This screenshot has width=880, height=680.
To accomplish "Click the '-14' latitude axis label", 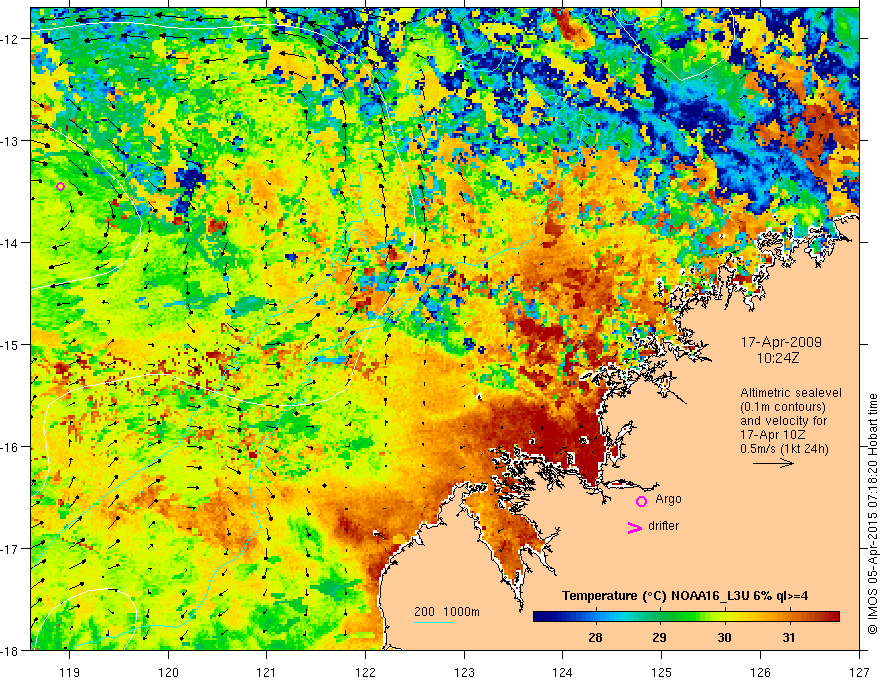I will tap(11, 243).
